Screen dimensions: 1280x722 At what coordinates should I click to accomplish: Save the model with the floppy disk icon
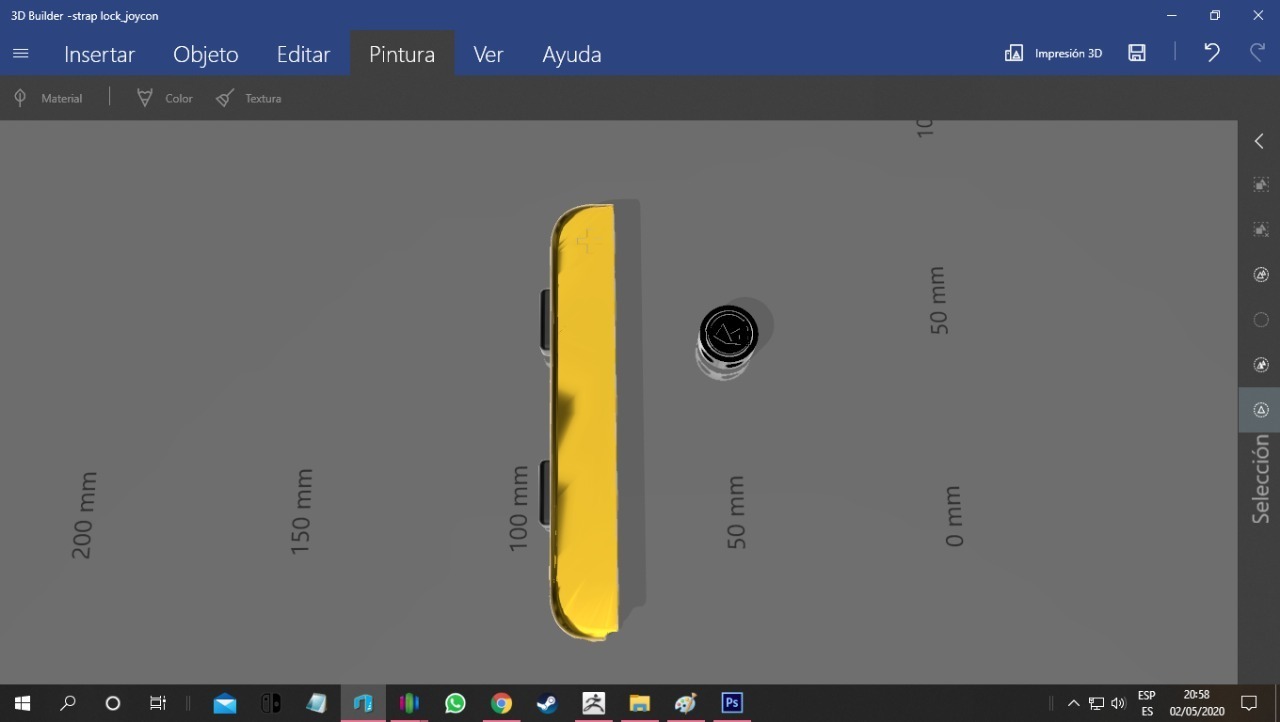(1137, 53)
